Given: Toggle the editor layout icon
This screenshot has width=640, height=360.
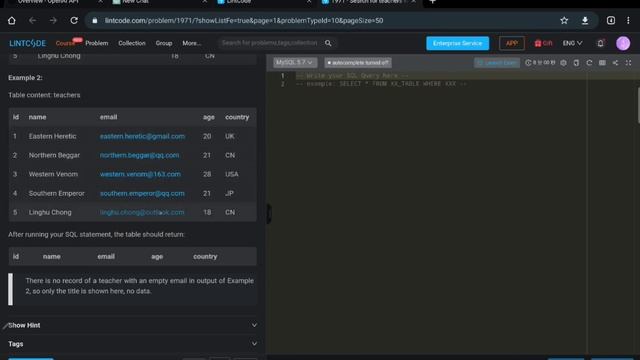Looking at the screenshot, I should point(602,63).
